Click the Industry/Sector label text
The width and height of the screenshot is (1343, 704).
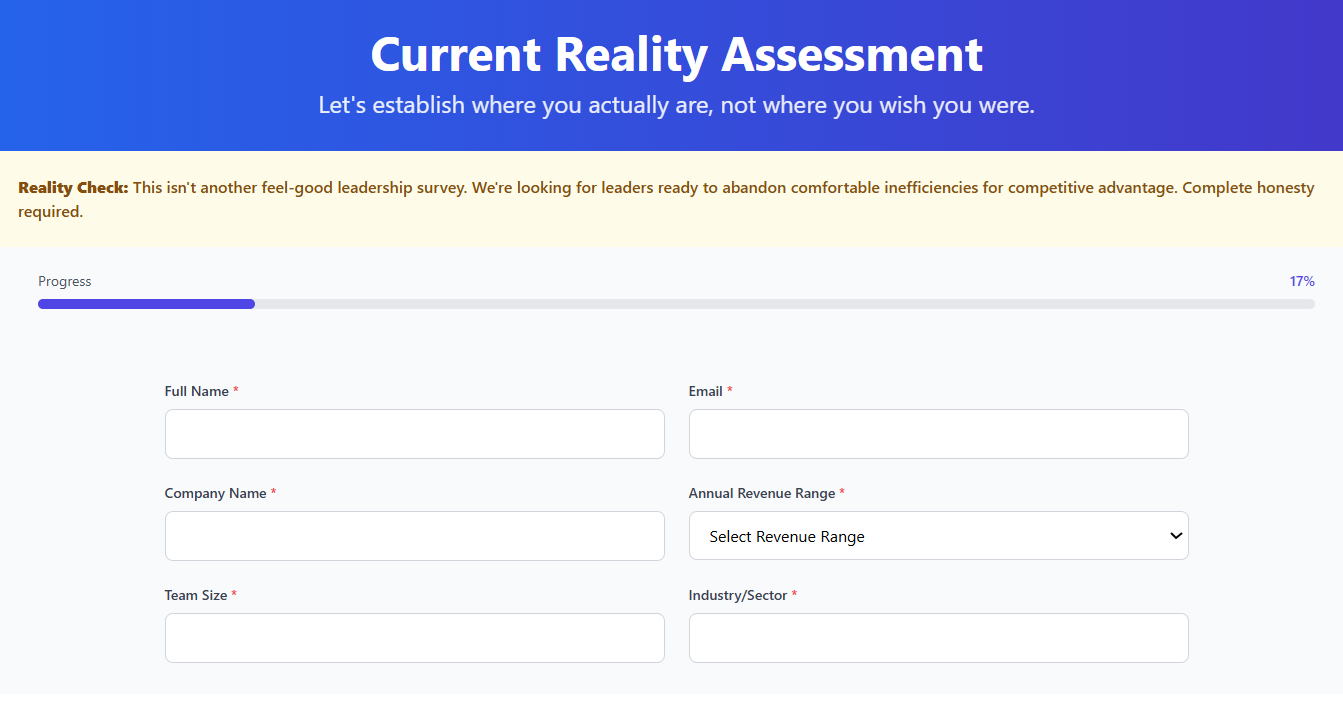click(x=738, y=595)
